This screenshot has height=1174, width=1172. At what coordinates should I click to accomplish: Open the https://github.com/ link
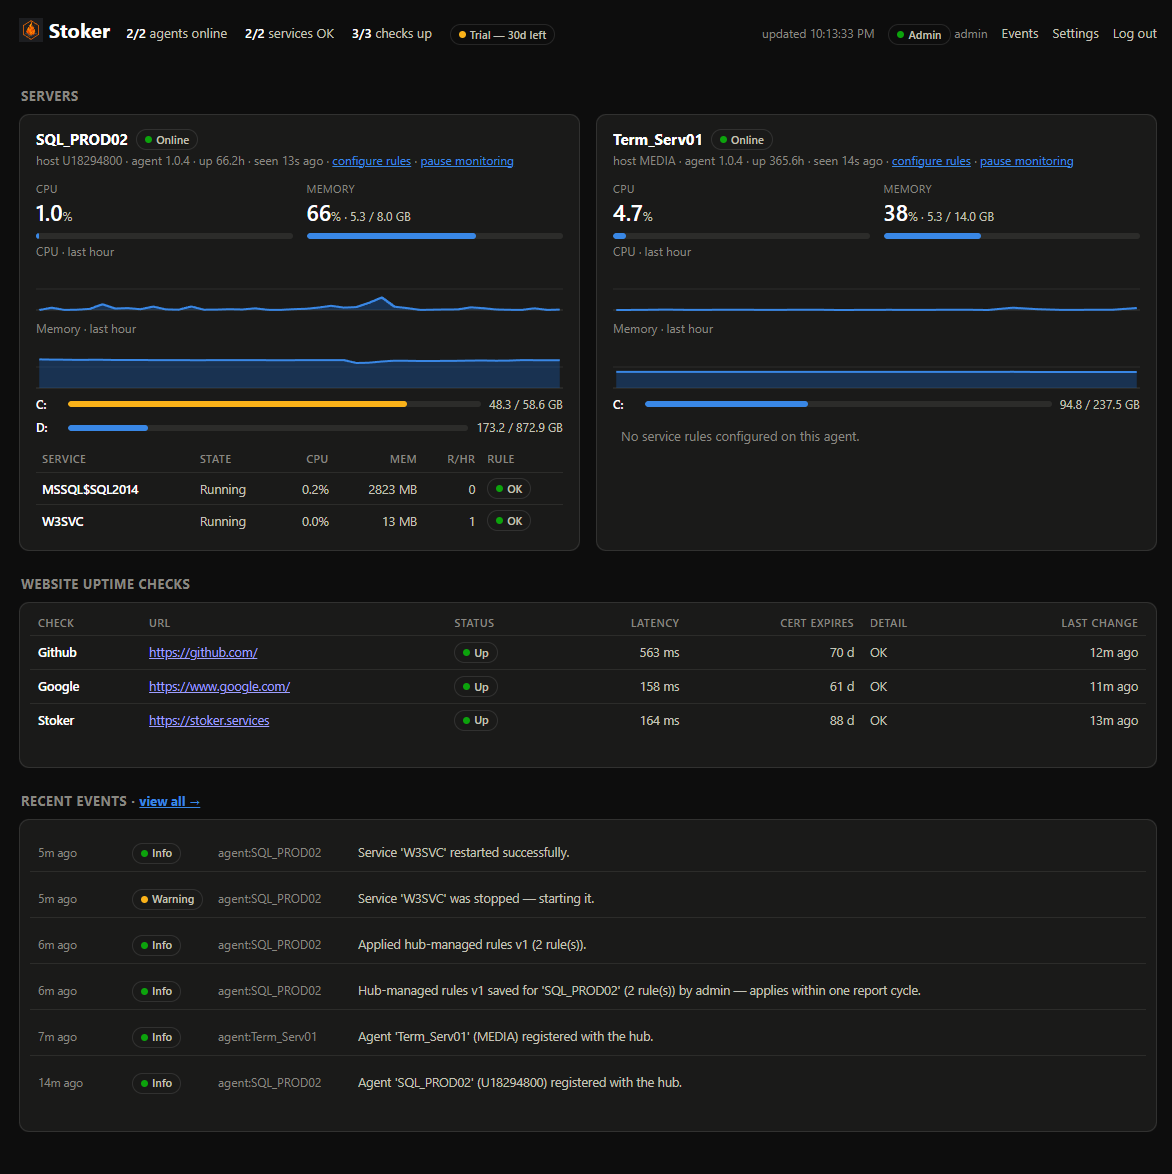(x=203, y=653)
